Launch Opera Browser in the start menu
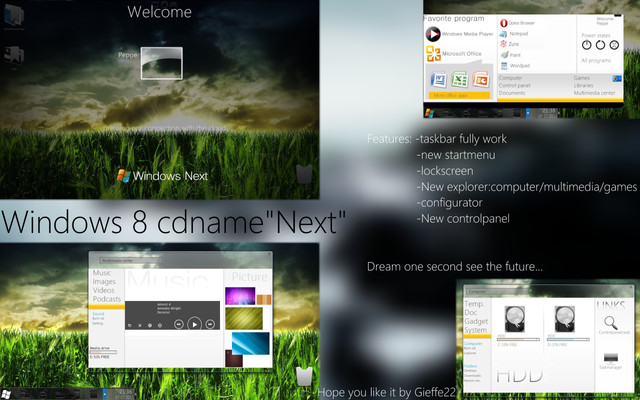Screen dimensions: 640x400 [517, 23]
